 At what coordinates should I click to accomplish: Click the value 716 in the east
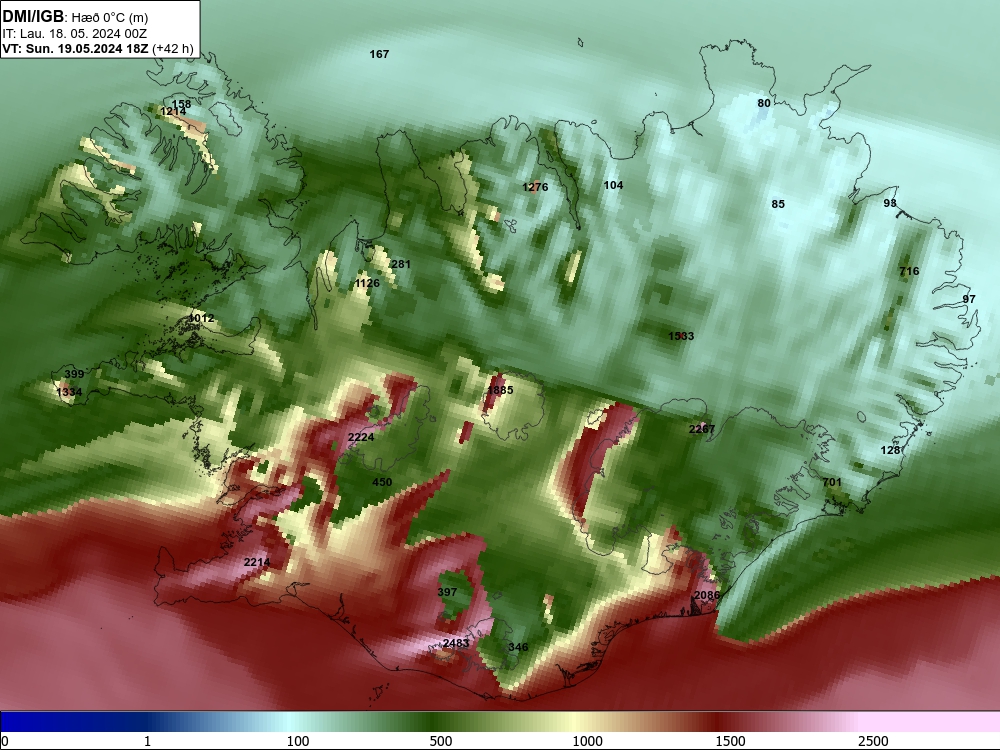(x=909, y=271)
